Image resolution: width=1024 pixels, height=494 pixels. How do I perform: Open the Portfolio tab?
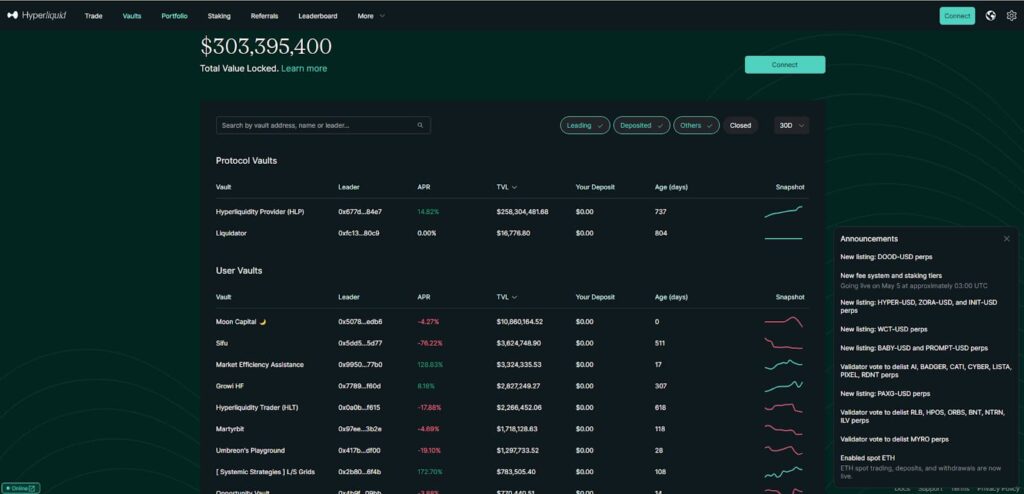tap(174, 16)
